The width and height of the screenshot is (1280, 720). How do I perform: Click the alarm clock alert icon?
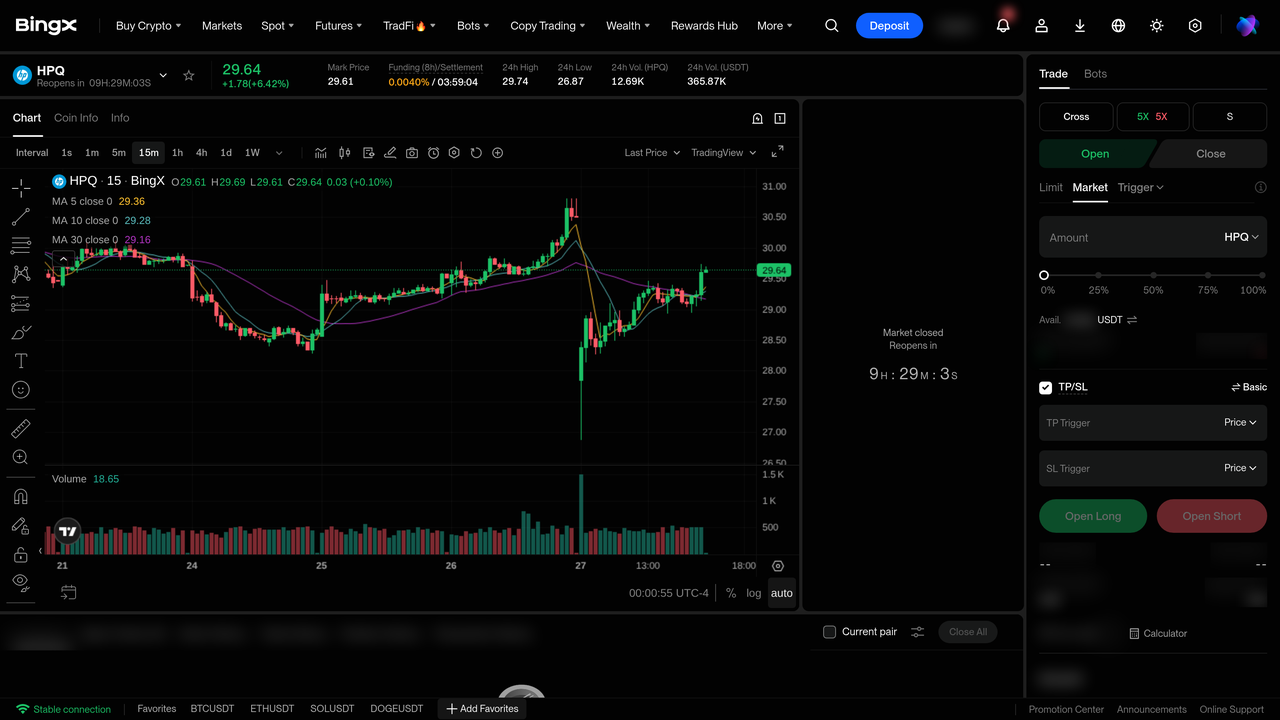(433, 153)
